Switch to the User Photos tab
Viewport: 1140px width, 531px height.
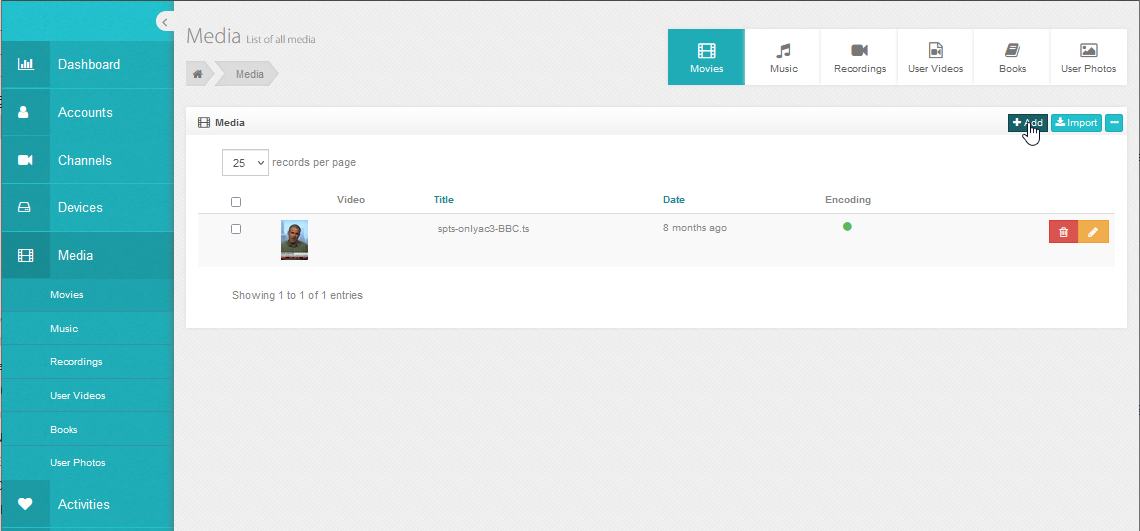click(x=1088, y=57)
